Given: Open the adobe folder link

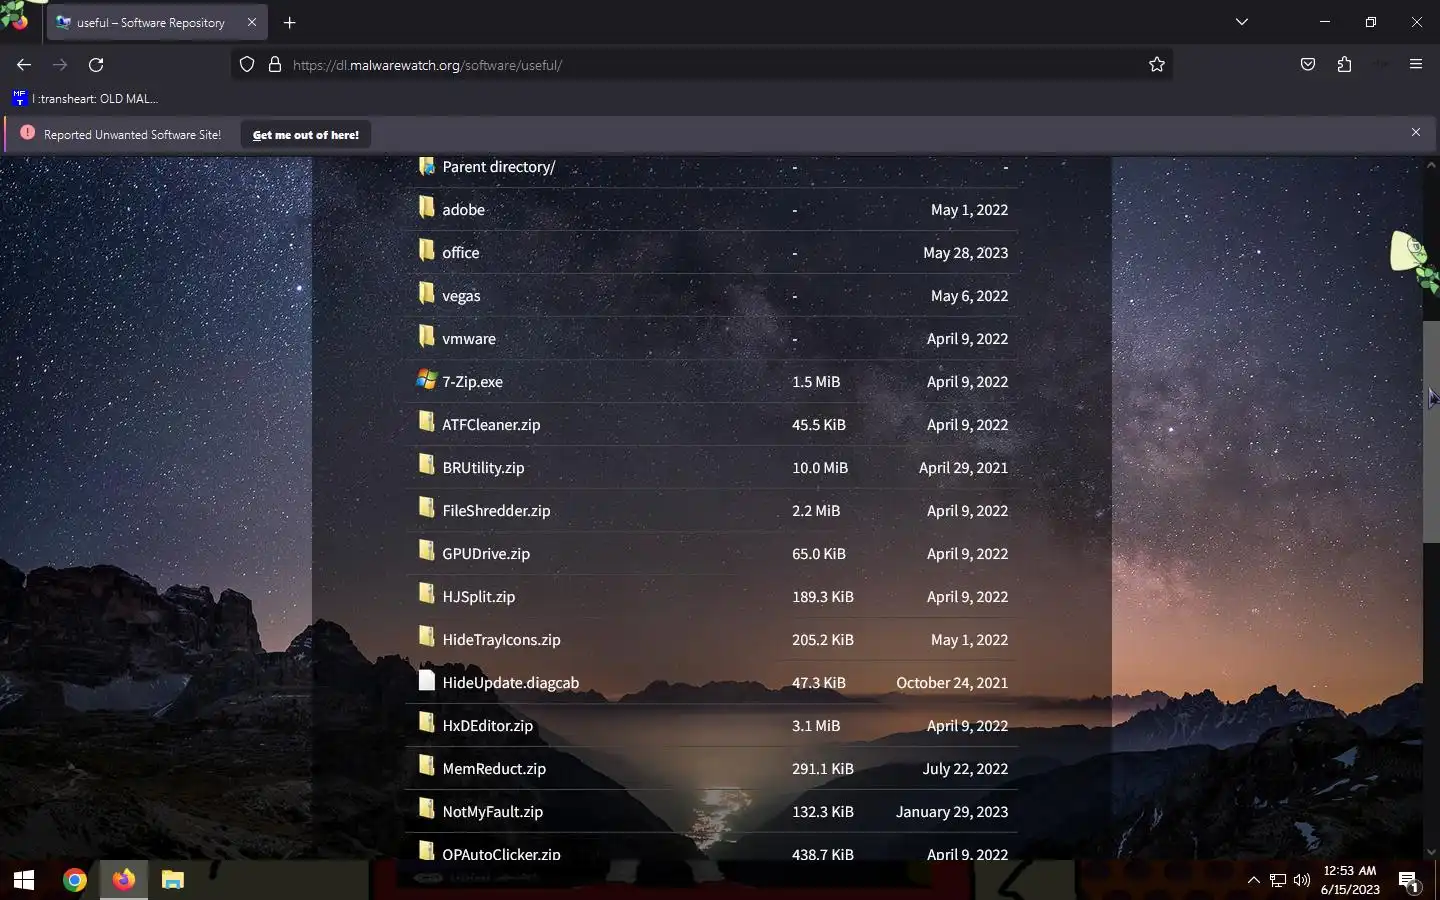Looking at the screenshot, I should [463, 210].
